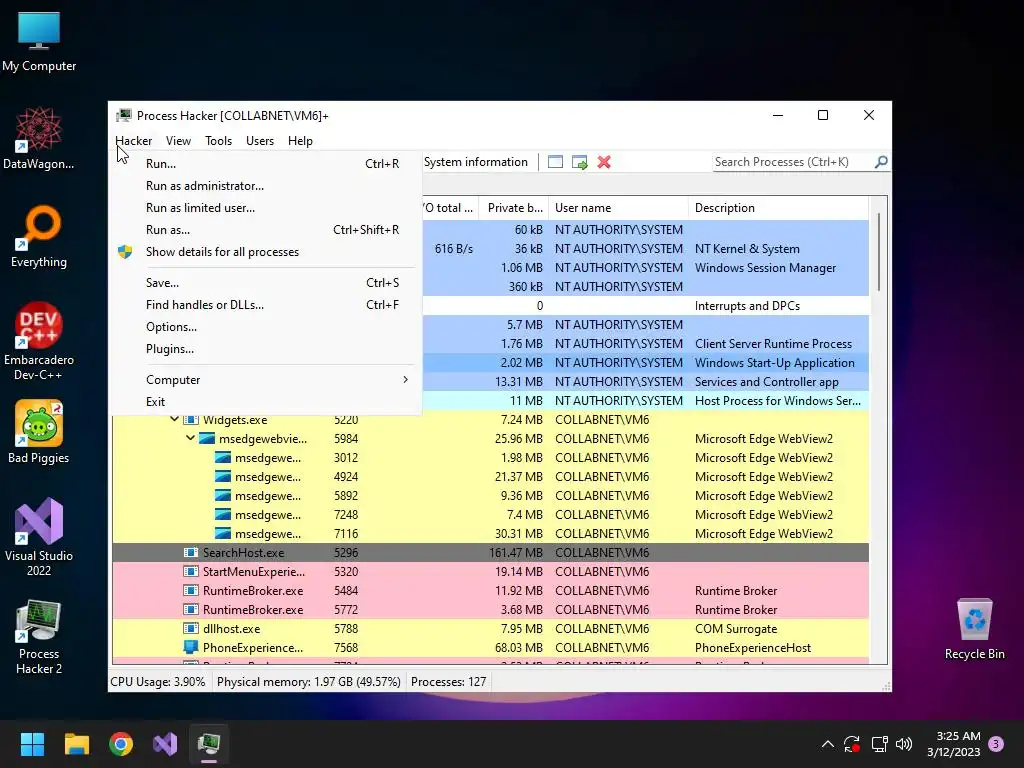Choose Show details for all processes
Image resolution: width=1024 pixels, height=768 pixels.
tap(266, 252)
